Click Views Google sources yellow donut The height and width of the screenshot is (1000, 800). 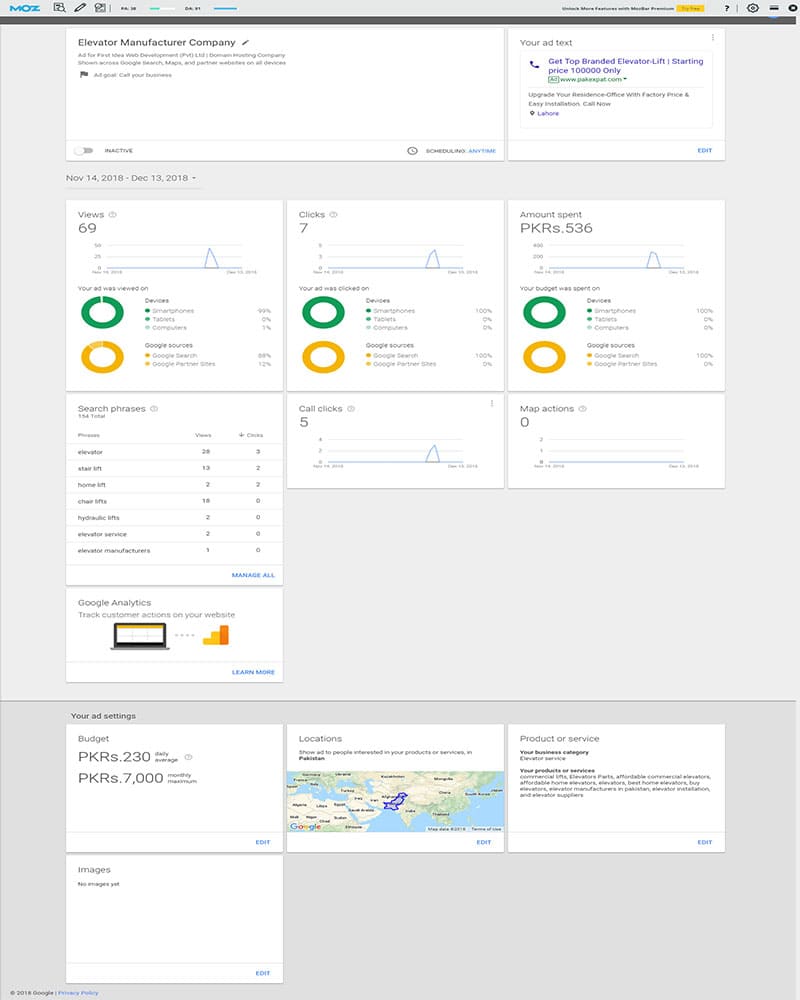point(102,357)
